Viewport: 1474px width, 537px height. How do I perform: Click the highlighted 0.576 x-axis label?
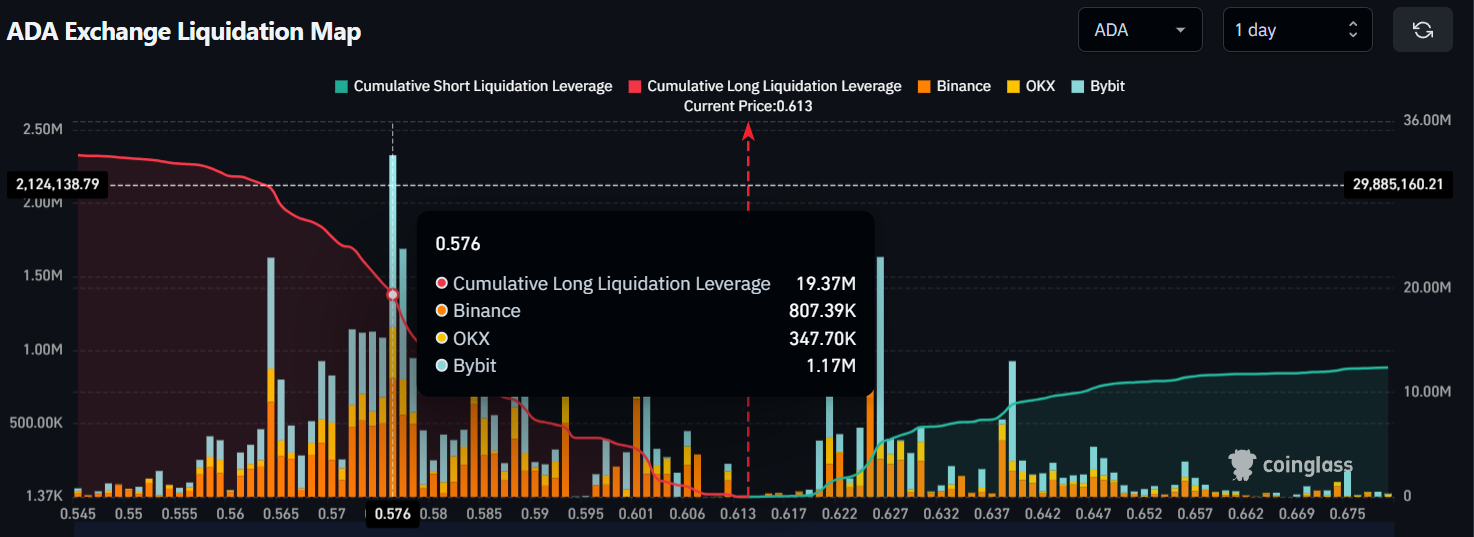pos(393,515)
